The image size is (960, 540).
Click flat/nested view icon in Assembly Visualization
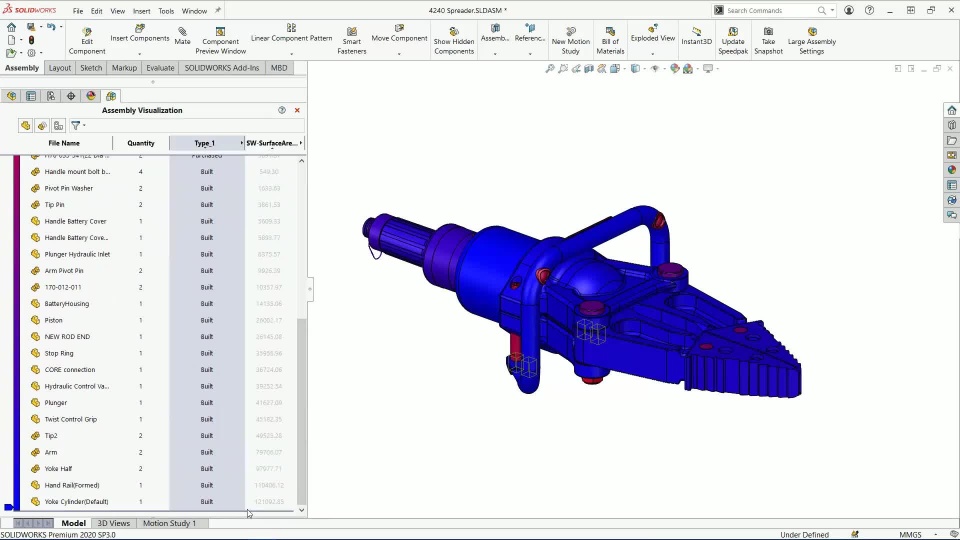(x=25, y=126)
